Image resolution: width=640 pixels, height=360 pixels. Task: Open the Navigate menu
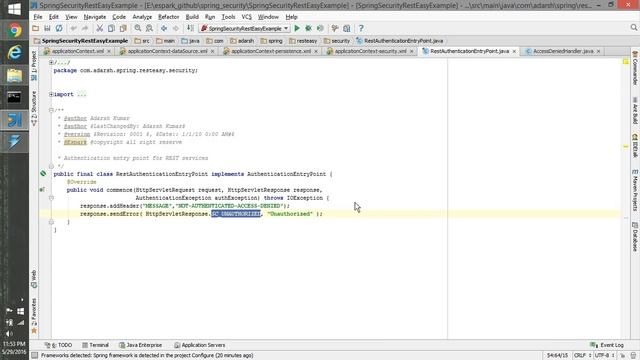pyautogui.click(x=95, y=17)
